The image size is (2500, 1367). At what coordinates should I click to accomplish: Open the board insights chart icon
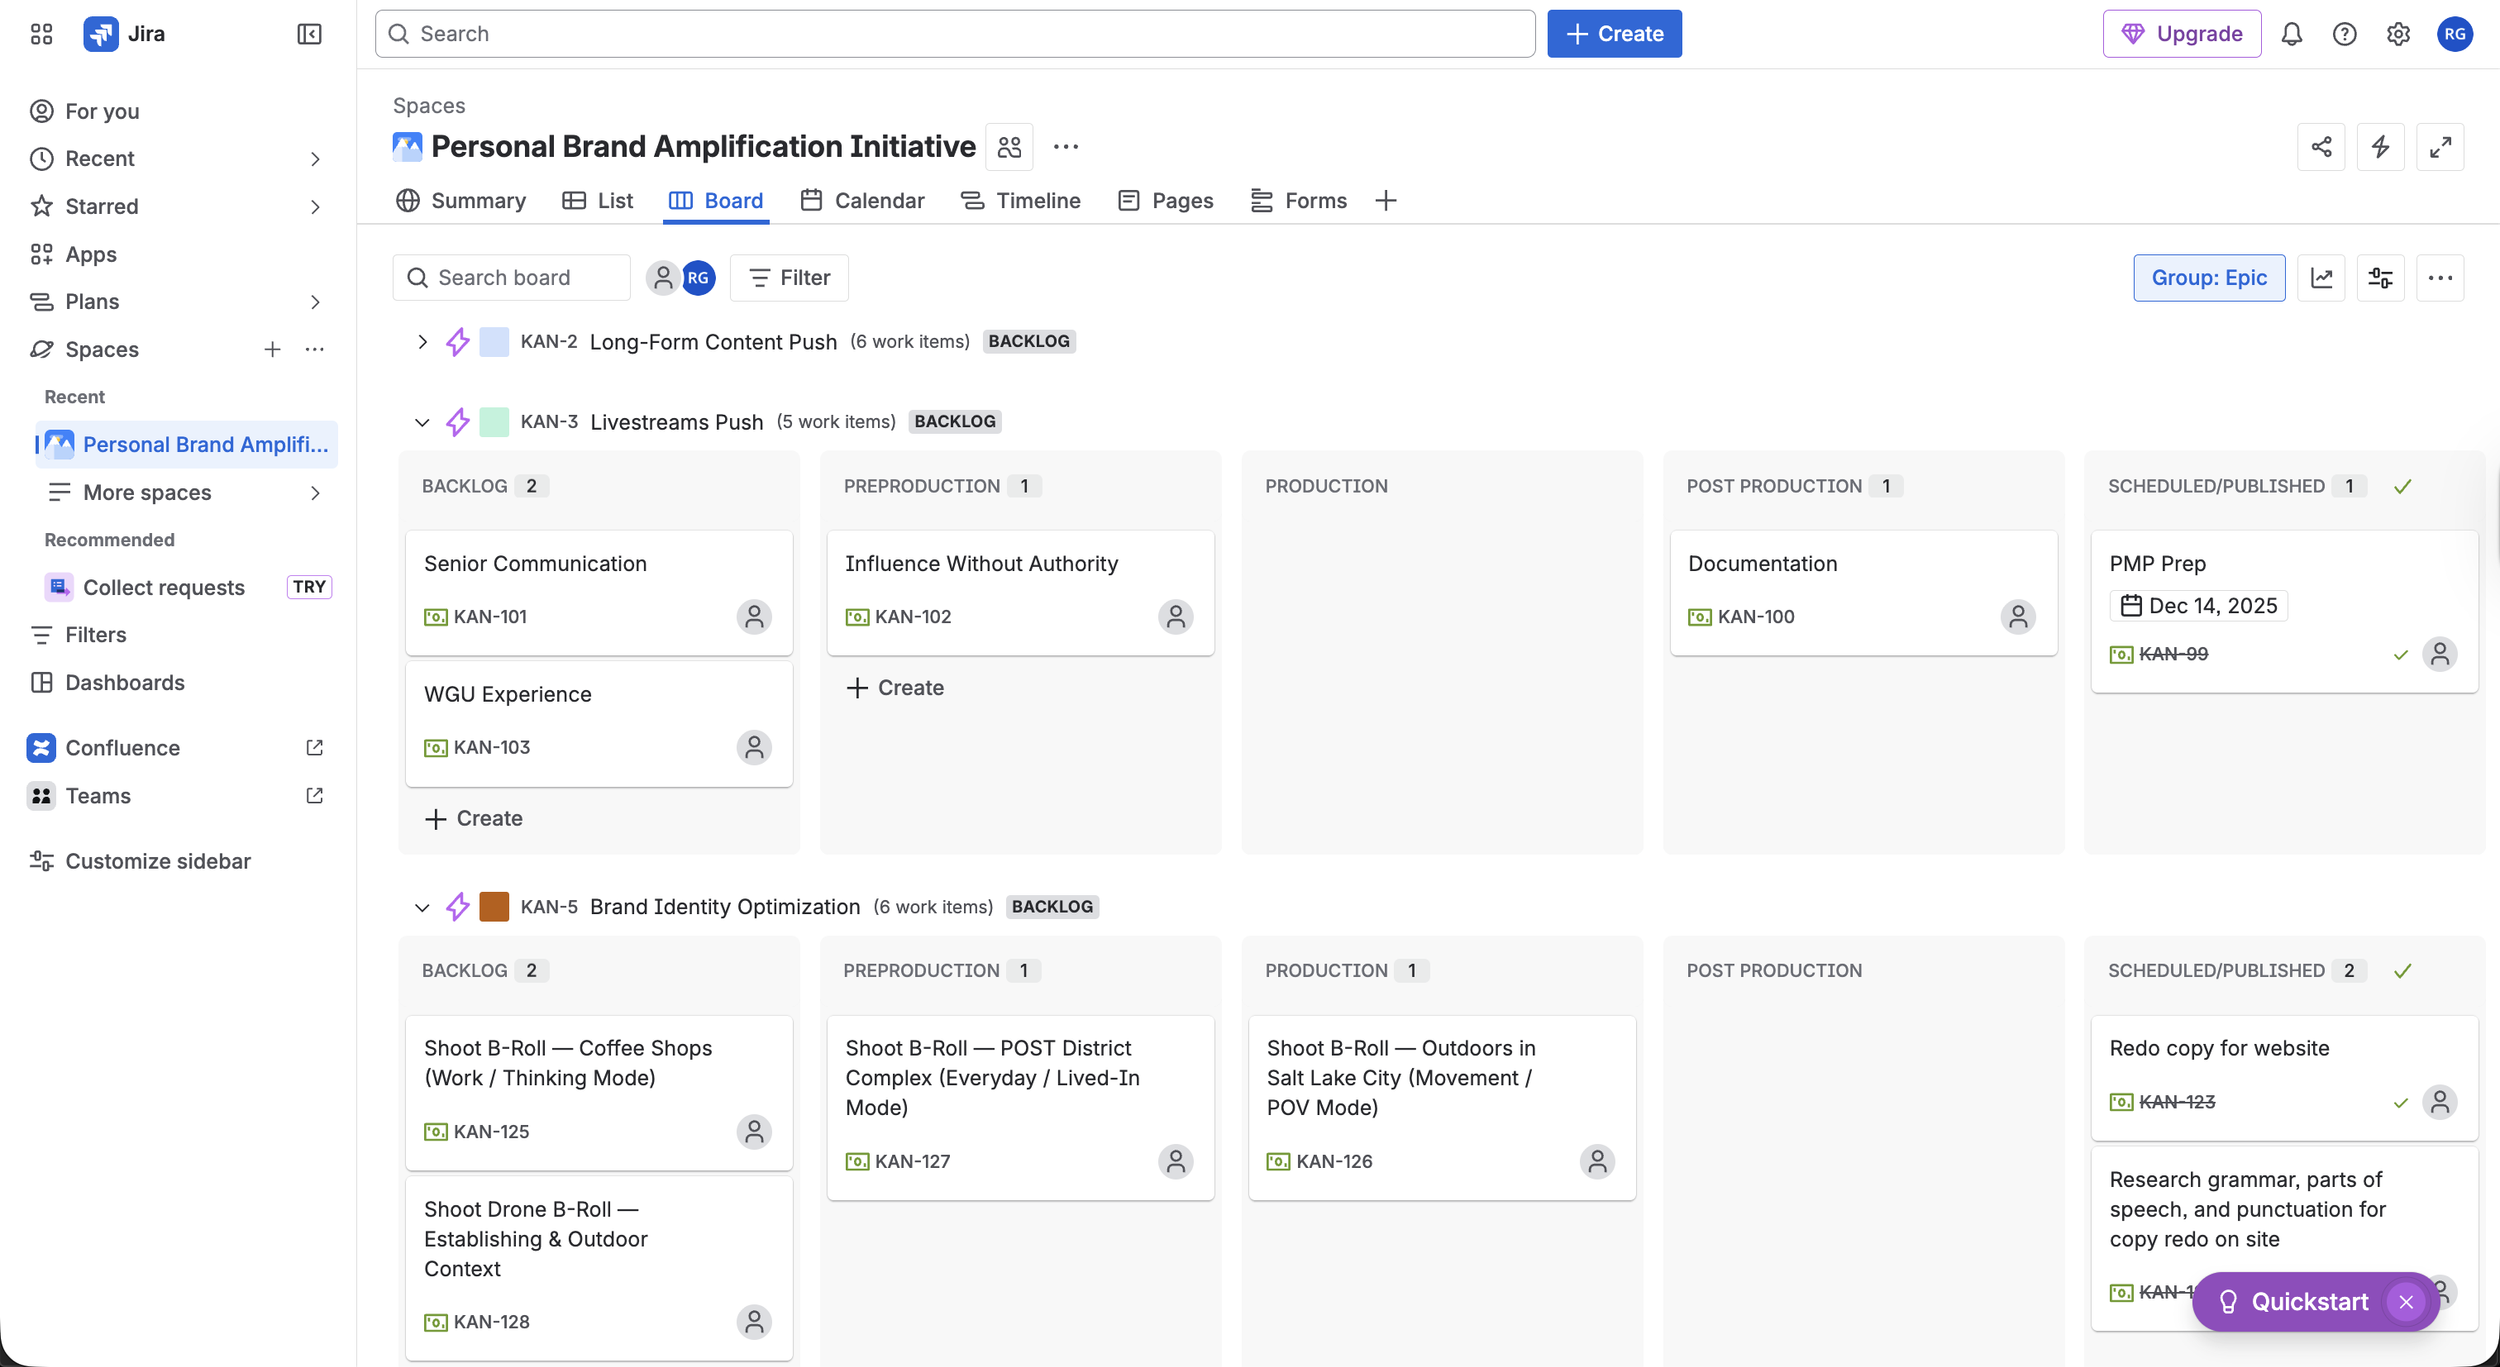2322,277
